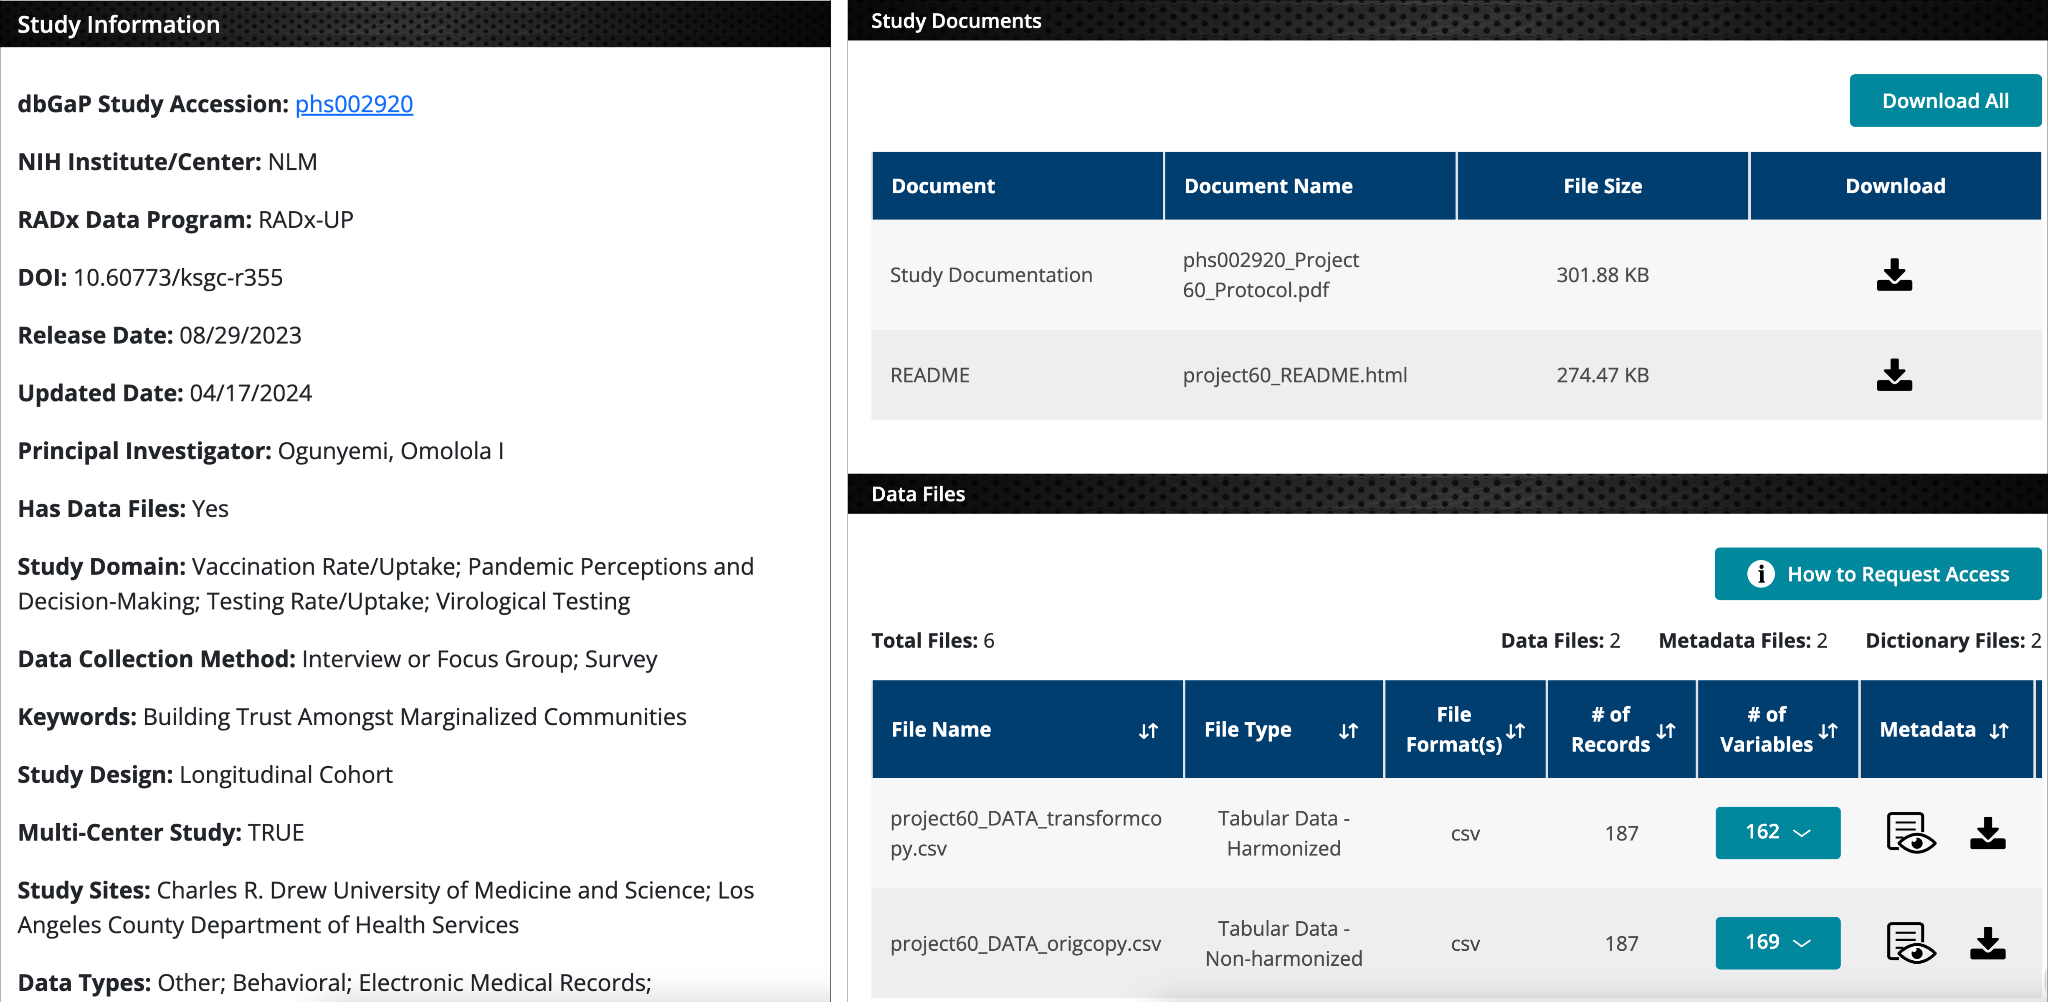Expand the 169 variables dropdown
Image resolution: width=2048 pixels, height=1002 pixels.
point(1778,942)
